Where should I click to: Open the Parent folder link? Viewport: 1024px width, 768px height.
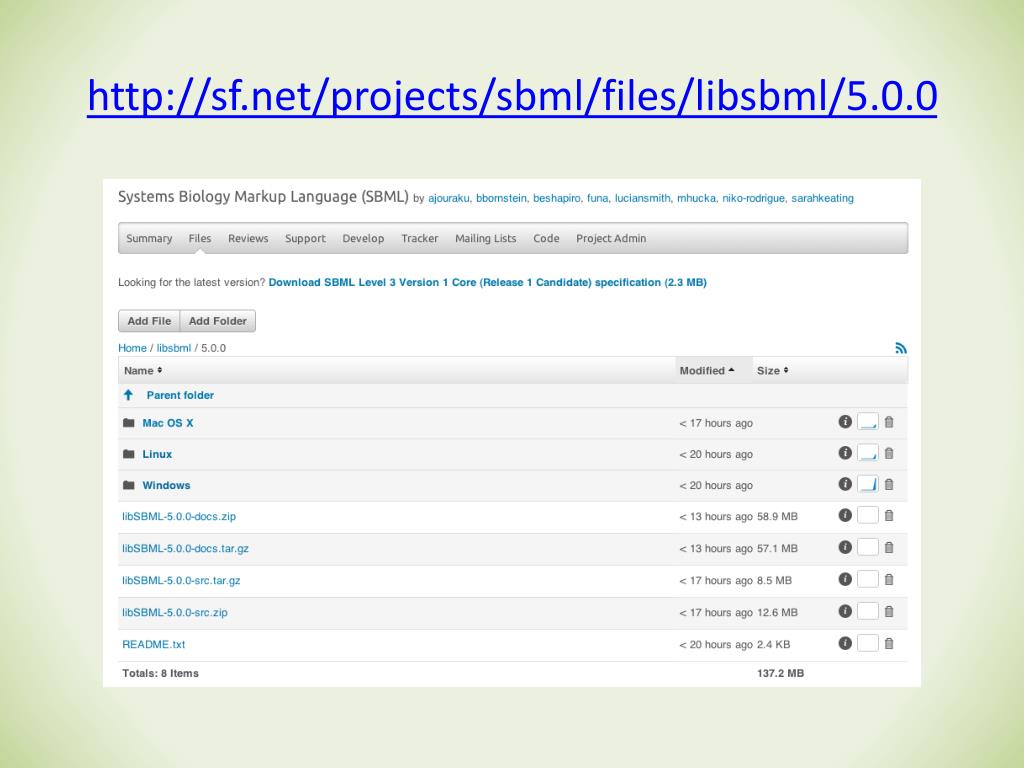point(180,395)
